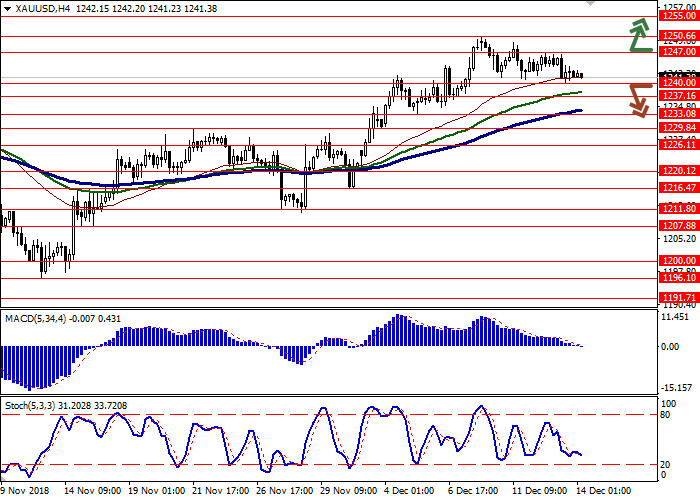This screenshot has width=700, height=500.
Task: Click the 1255.00 red price level label
Action: tap(678, 17)
